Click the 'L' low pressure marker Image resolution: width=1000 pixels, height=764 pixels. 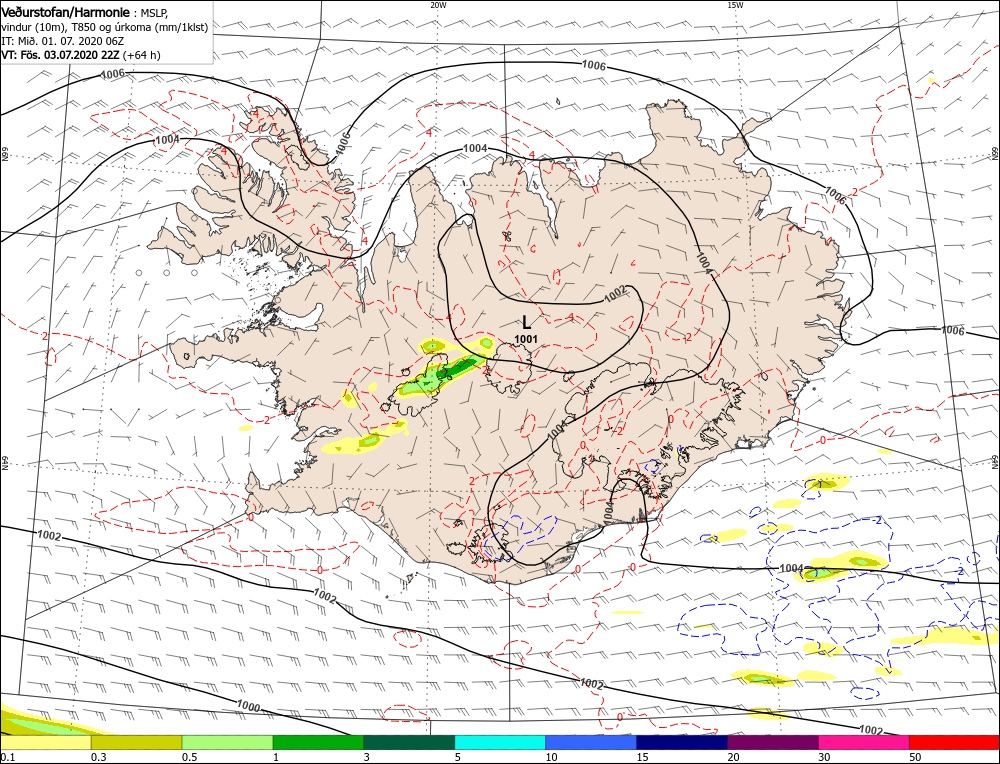pos(526,322)
